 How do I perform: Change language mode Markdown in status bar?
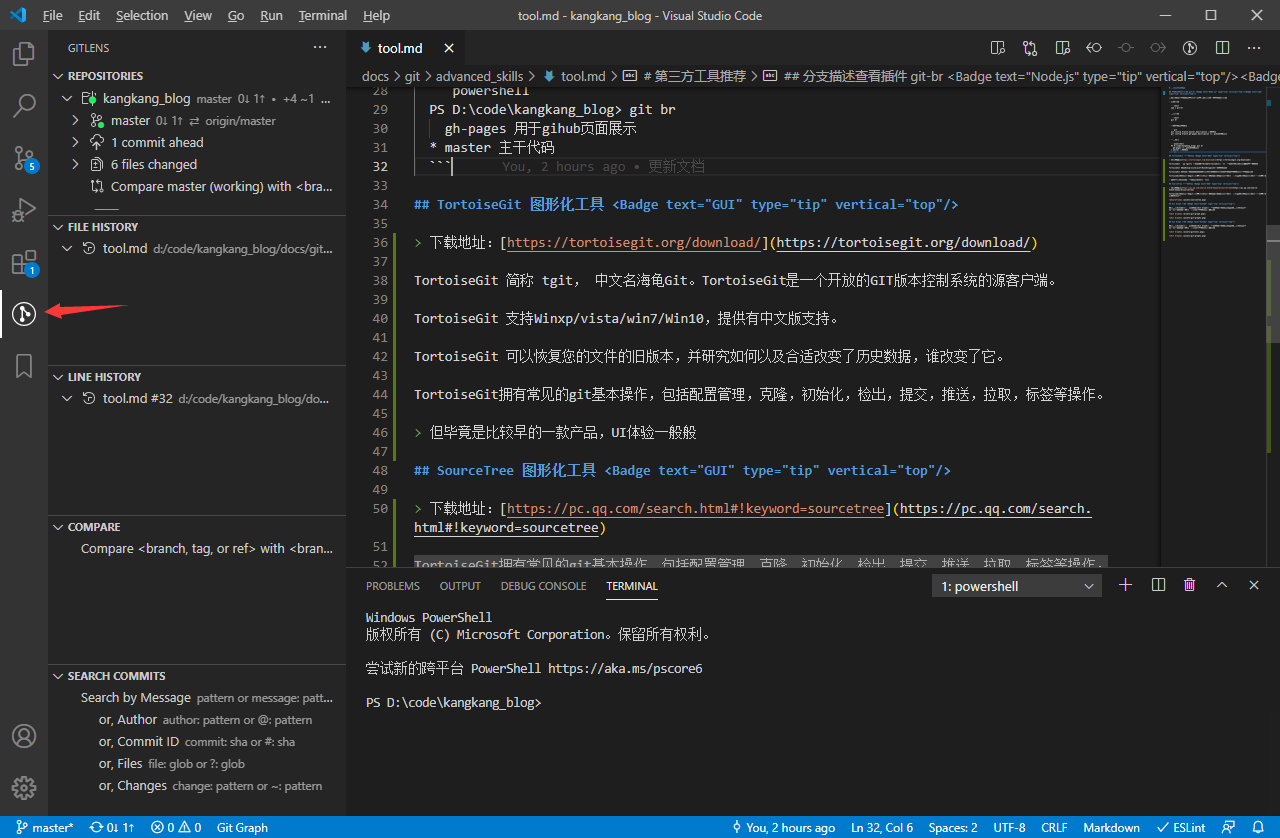pyautogui.click(x=1111, y=827)
